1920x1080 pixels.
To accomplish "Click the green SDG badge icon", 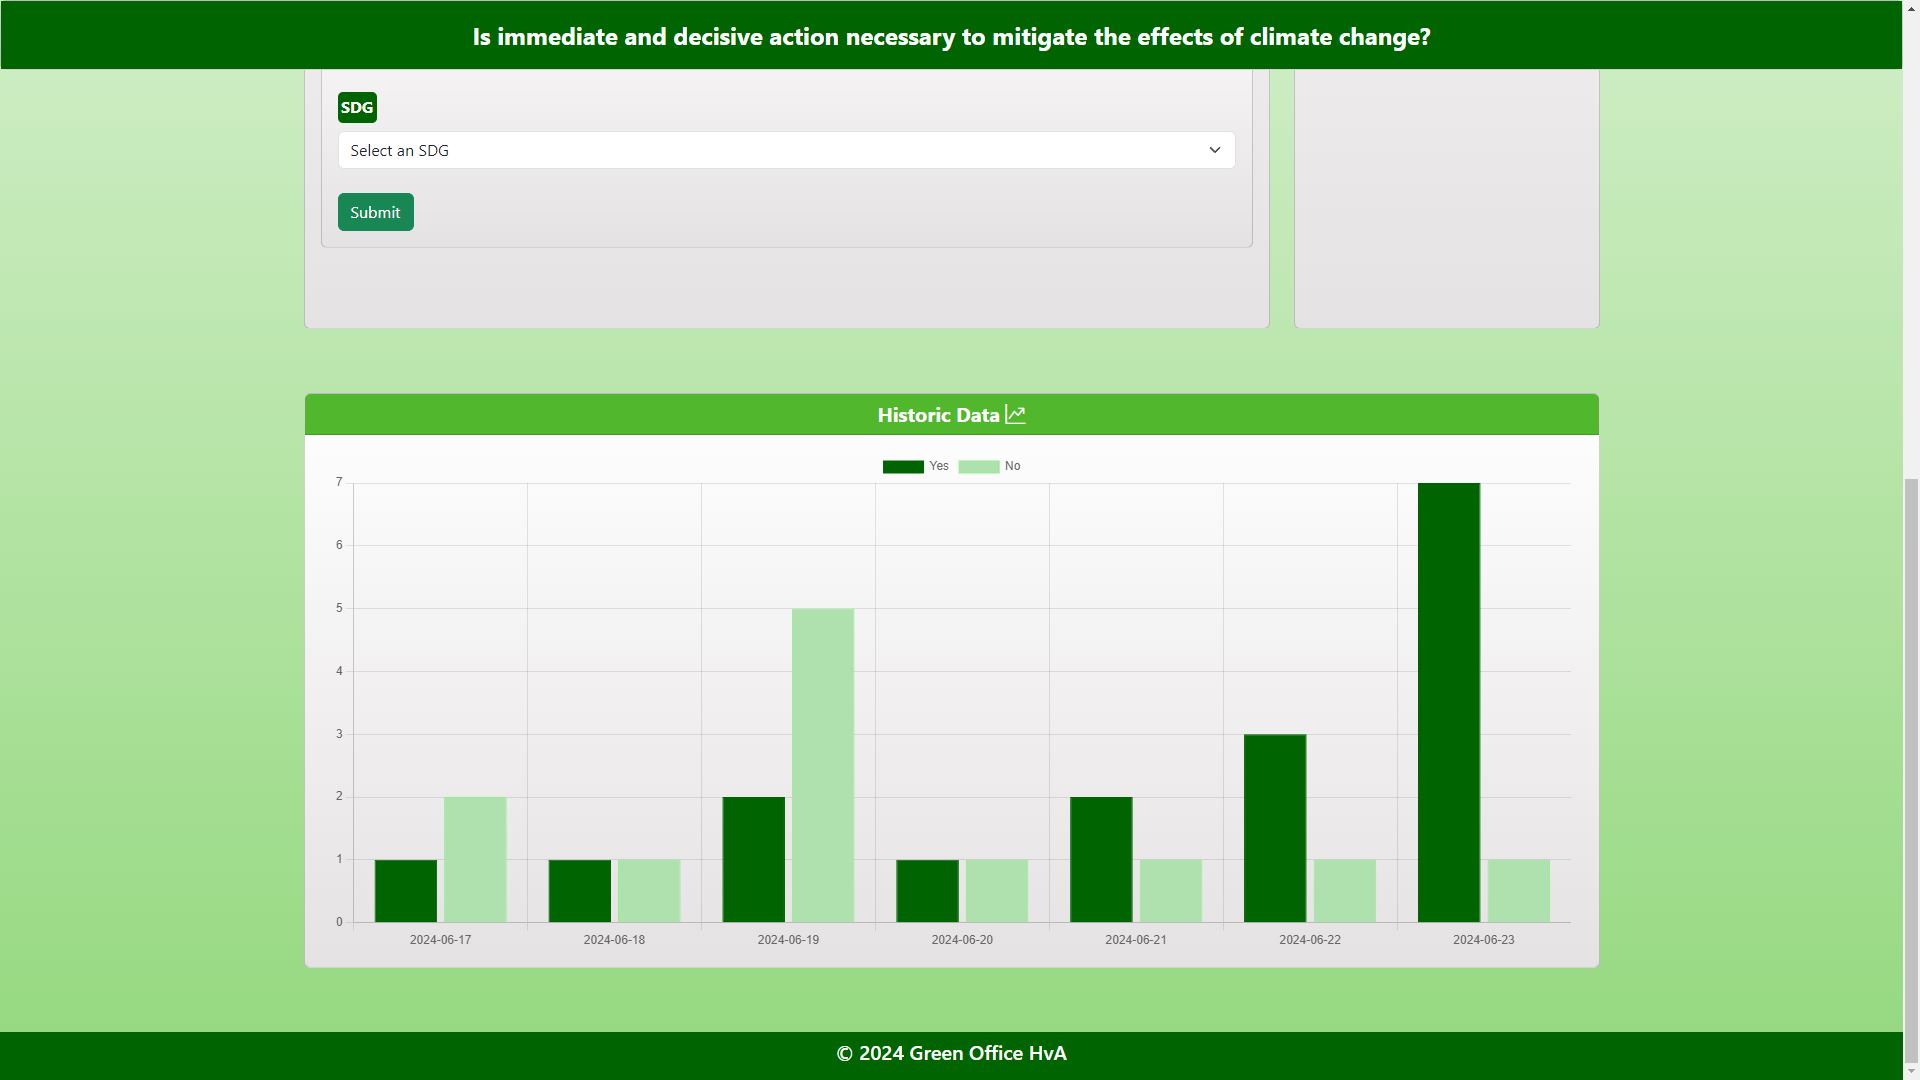I will click(357, 107).
